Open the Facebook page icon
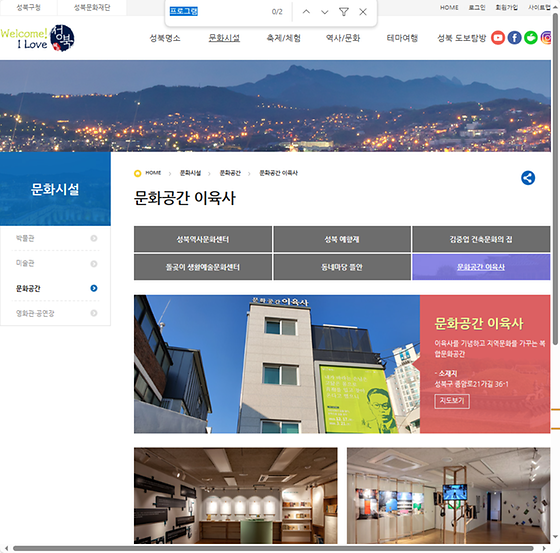Screen dimensions: 560x553 point(514,38)
